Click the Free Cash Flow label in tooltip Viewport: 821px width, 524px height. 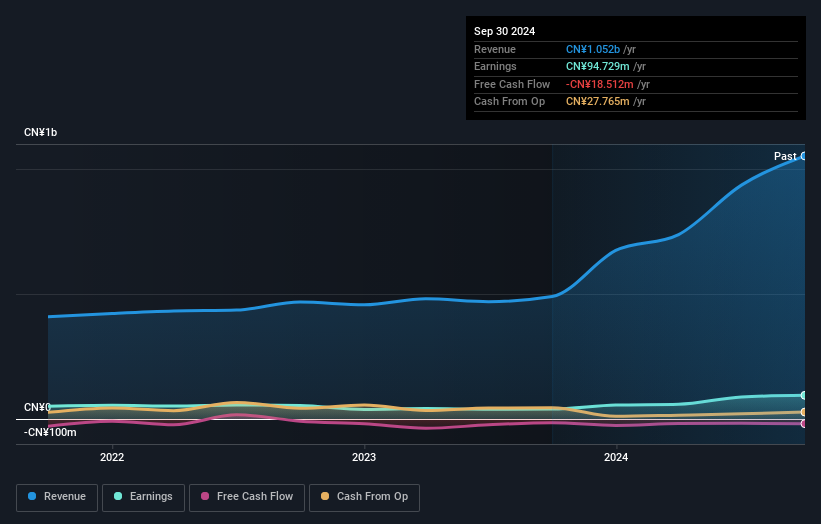coord(512,84)
